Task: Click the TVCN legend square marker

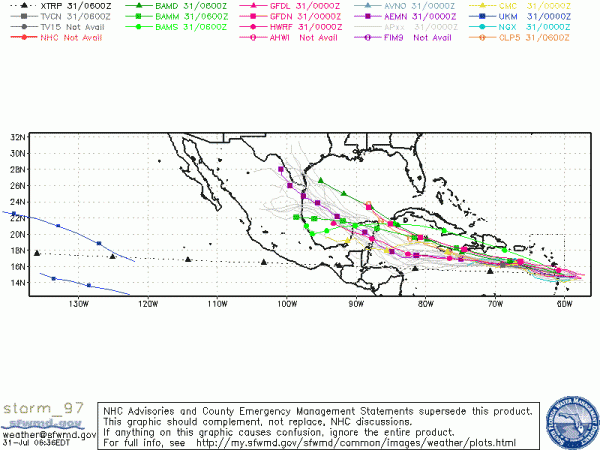Action: tap(24, 16)
